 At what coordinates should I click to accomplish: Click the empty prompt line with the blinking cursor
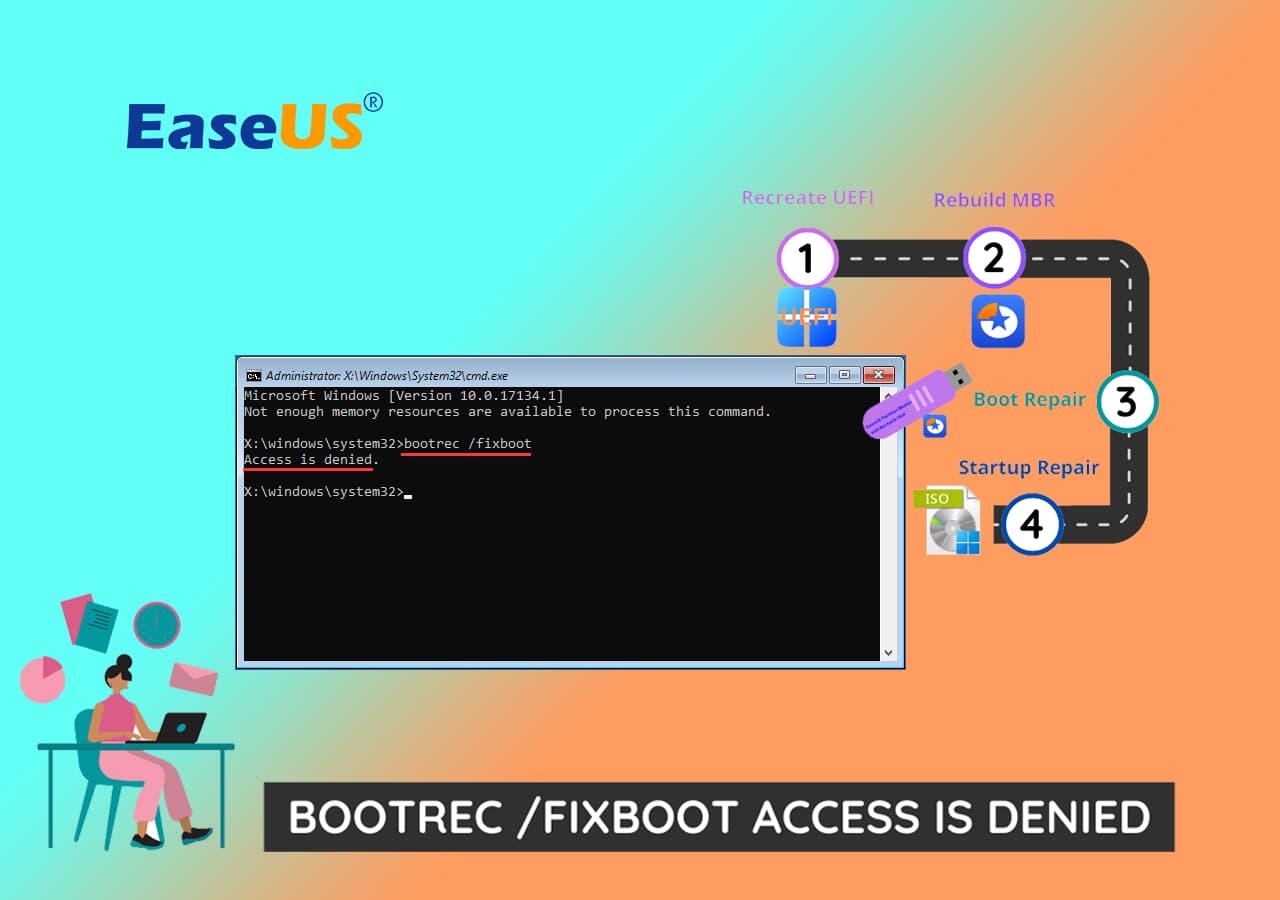[328, 492]
